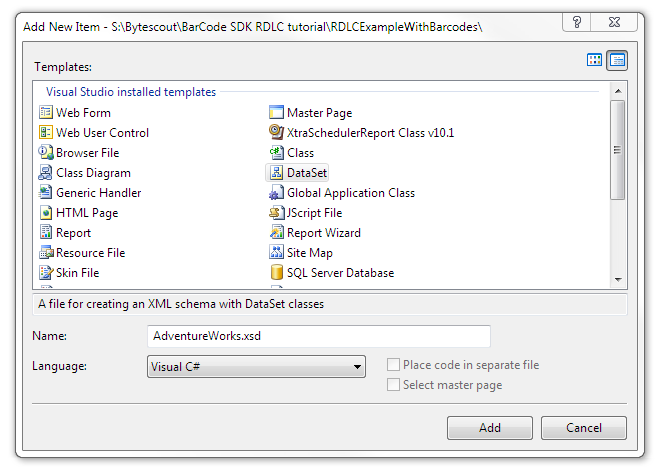Switch templates to large icons view
657x469 pixels.
click(594, 60)
